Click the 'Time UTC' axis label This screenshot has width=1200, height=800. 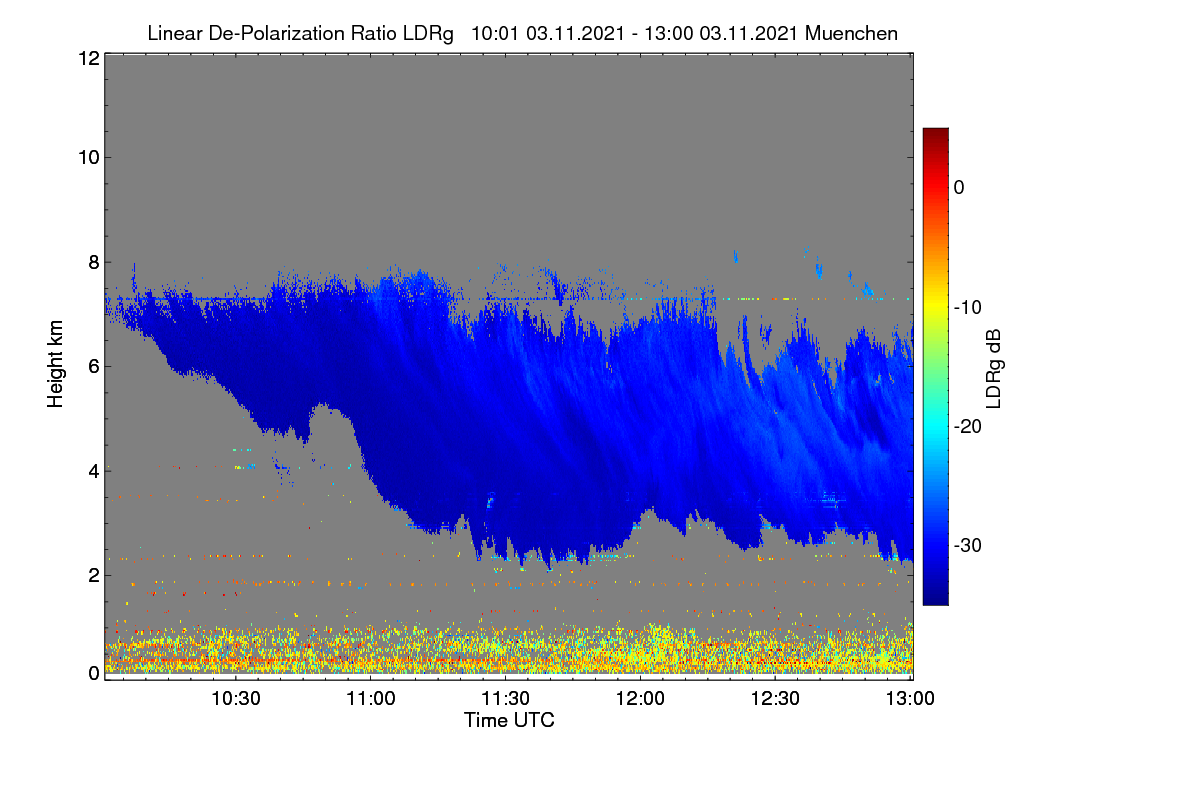click(x=509, y=719)
